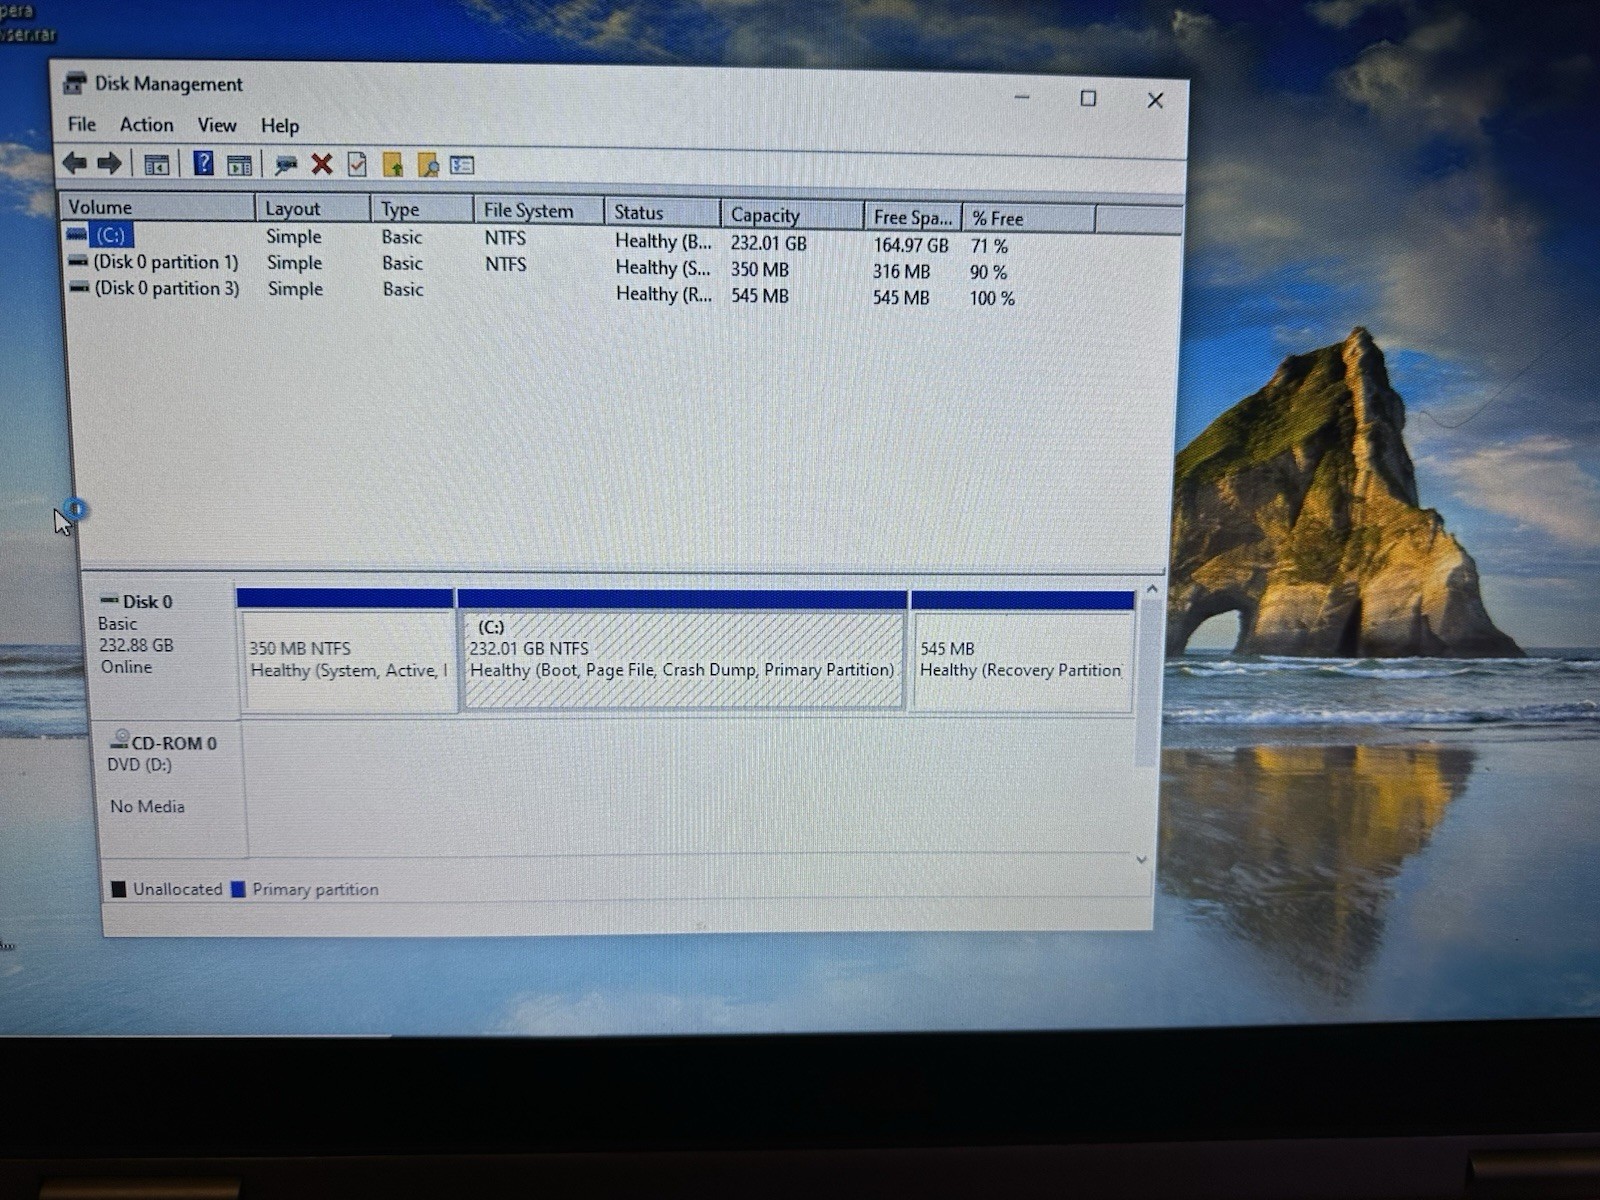Image resolution: width=1600 pixels, height=1200 pixels.
Task: Select the 350 MB NTFS system partition block
Action: click(347, 651)
